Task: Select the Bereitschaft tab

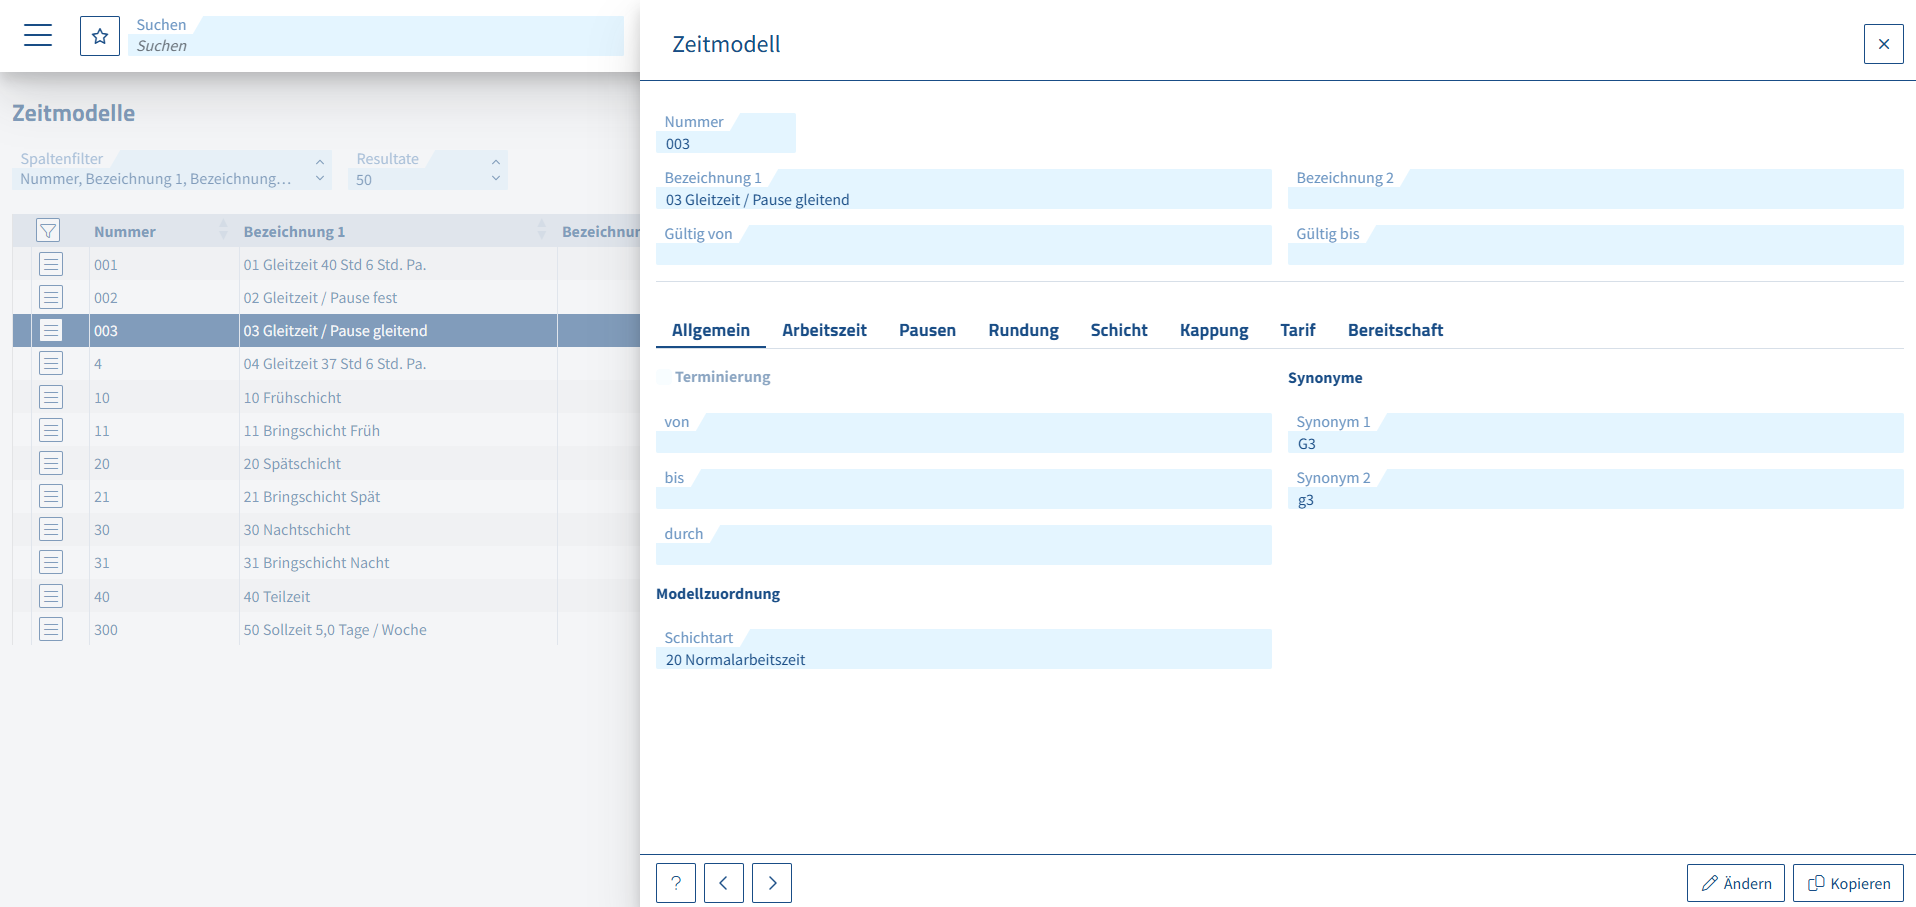Action: click(x=1395, y=330)
